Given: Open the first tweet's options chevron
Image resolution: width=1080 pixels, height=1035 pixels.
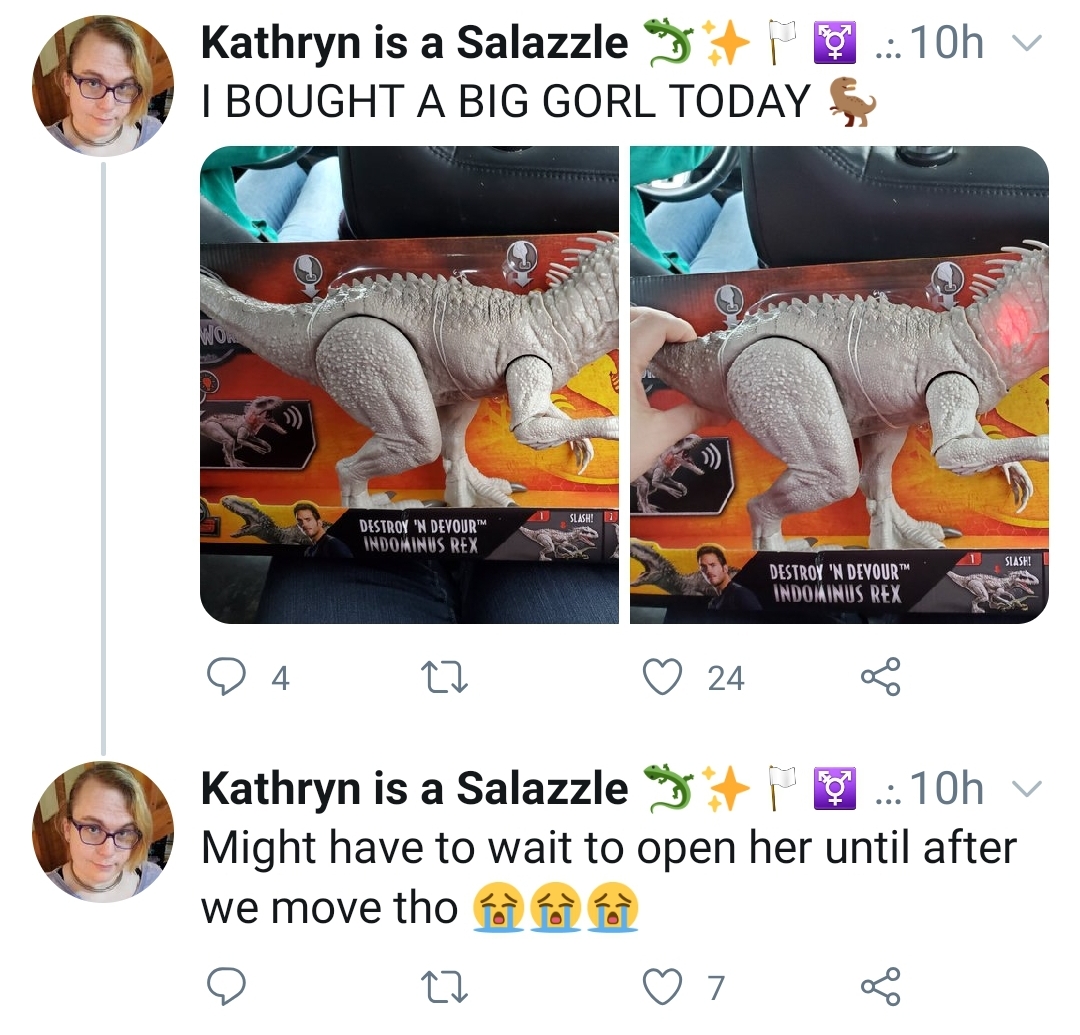Looking at the screenshot, I should [1026, 43].
